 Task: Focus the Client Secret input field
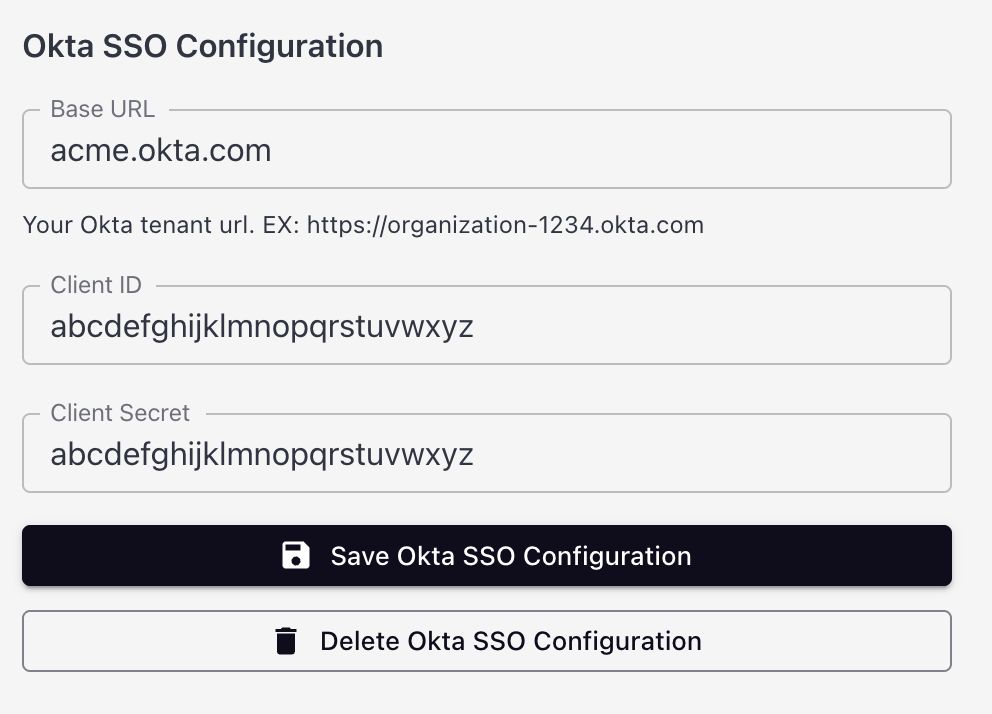(486, 453)
